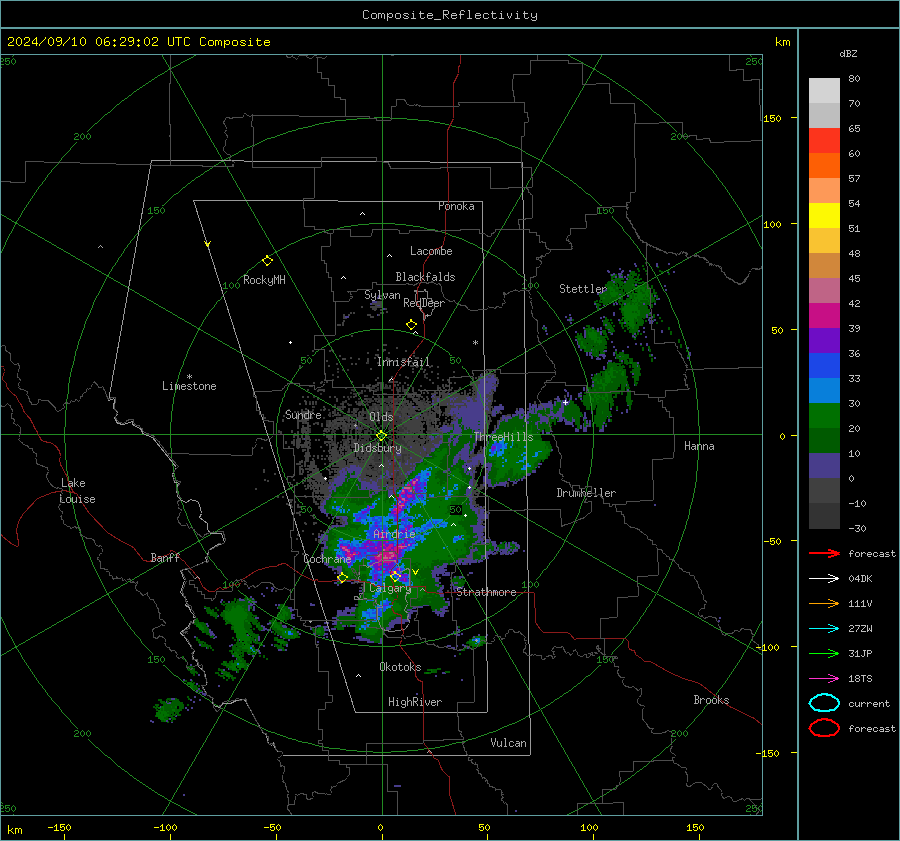Click the HighRiver map label
900x841 pixels.
tap(415, 702)
